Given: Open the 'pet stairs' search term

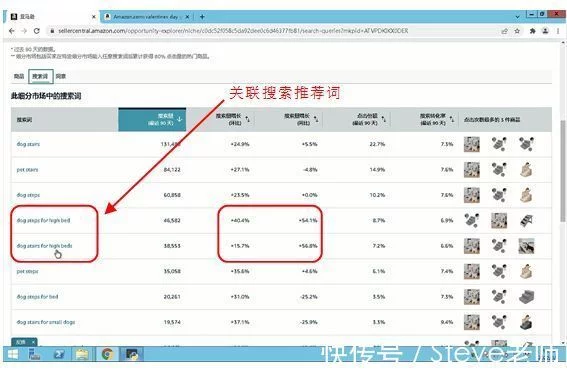Looking at the screenshot, I should (27, 170).
